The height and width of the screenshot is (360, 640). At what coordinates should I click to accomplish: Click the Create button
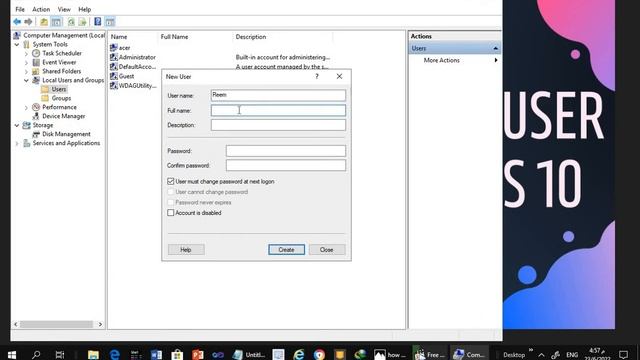287,249
